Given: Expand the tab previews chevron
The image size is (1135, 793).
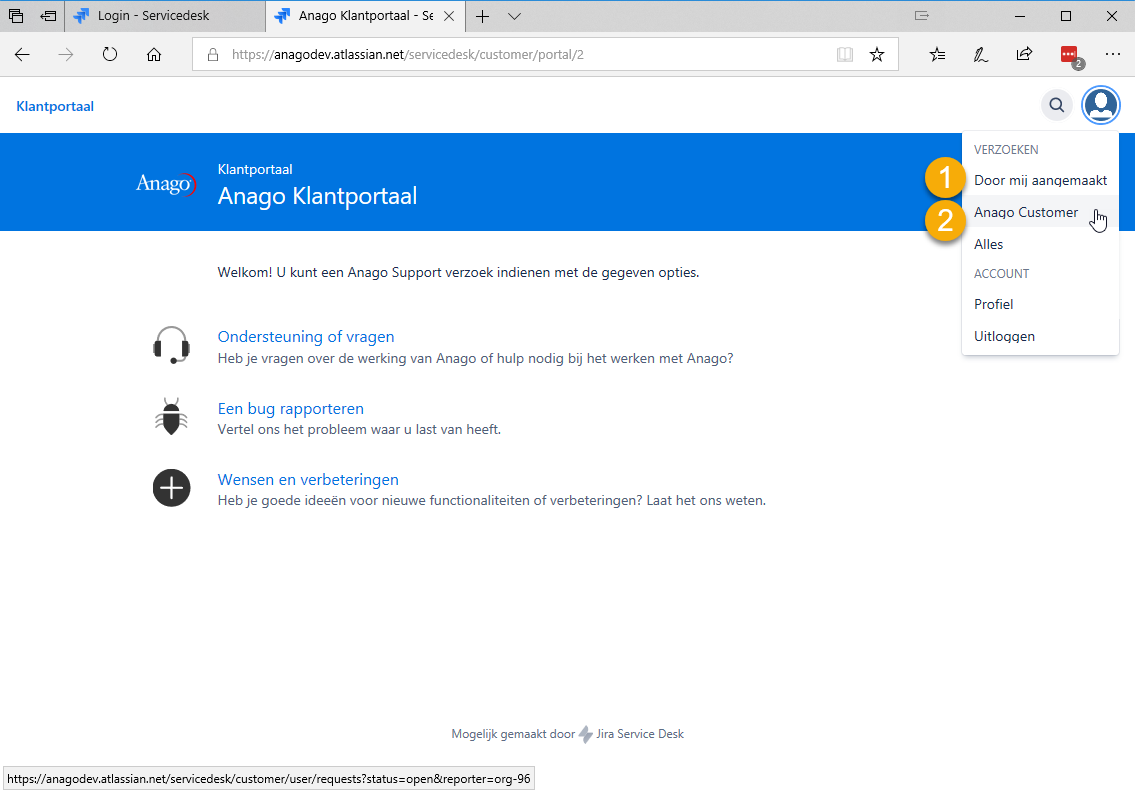Looking at the screenshot, I should 515,16.
